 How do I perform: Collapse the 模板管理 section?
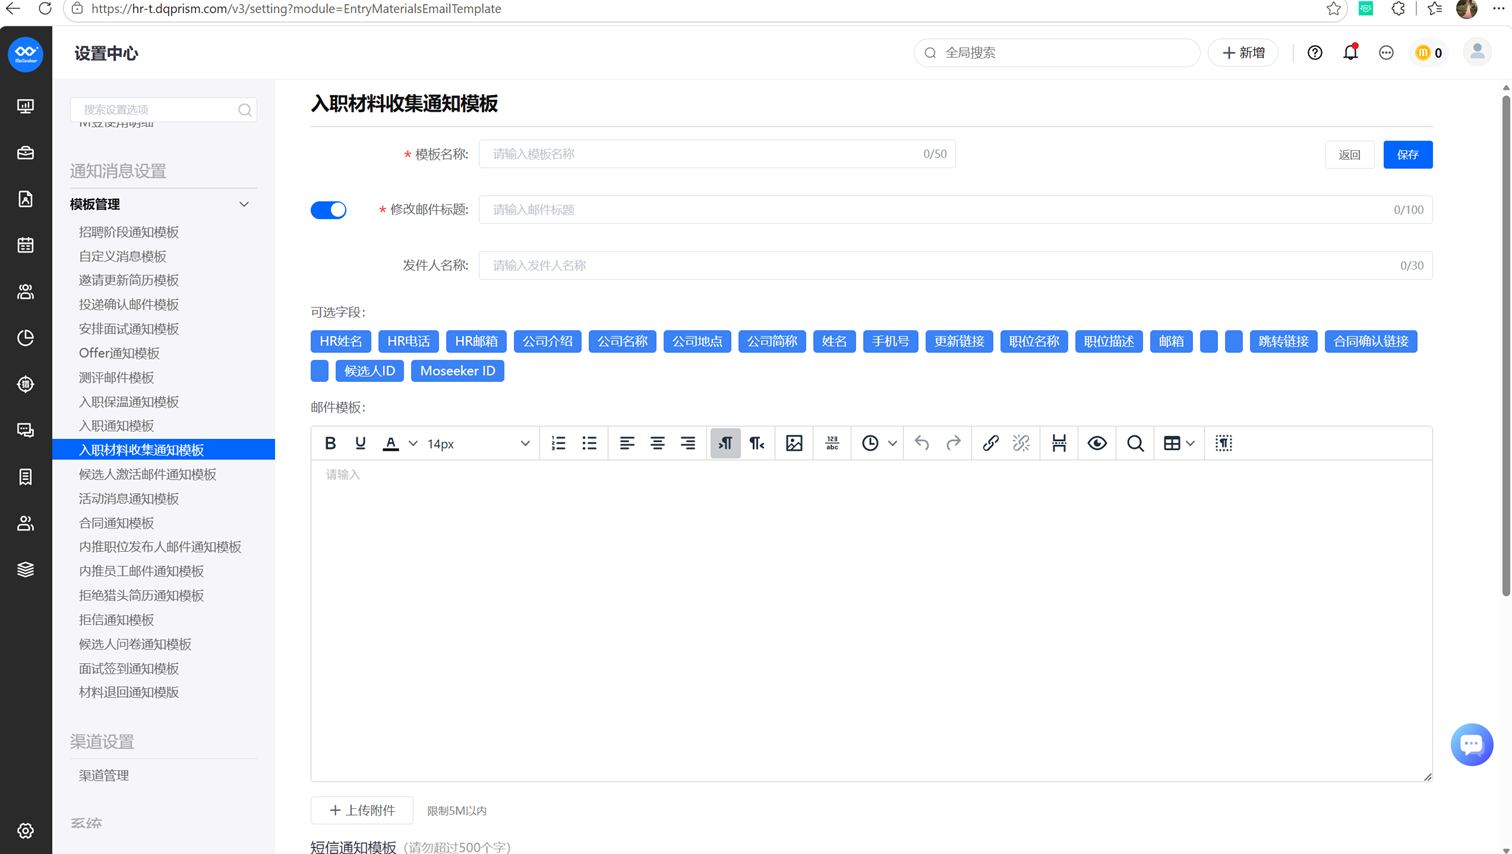244,204
